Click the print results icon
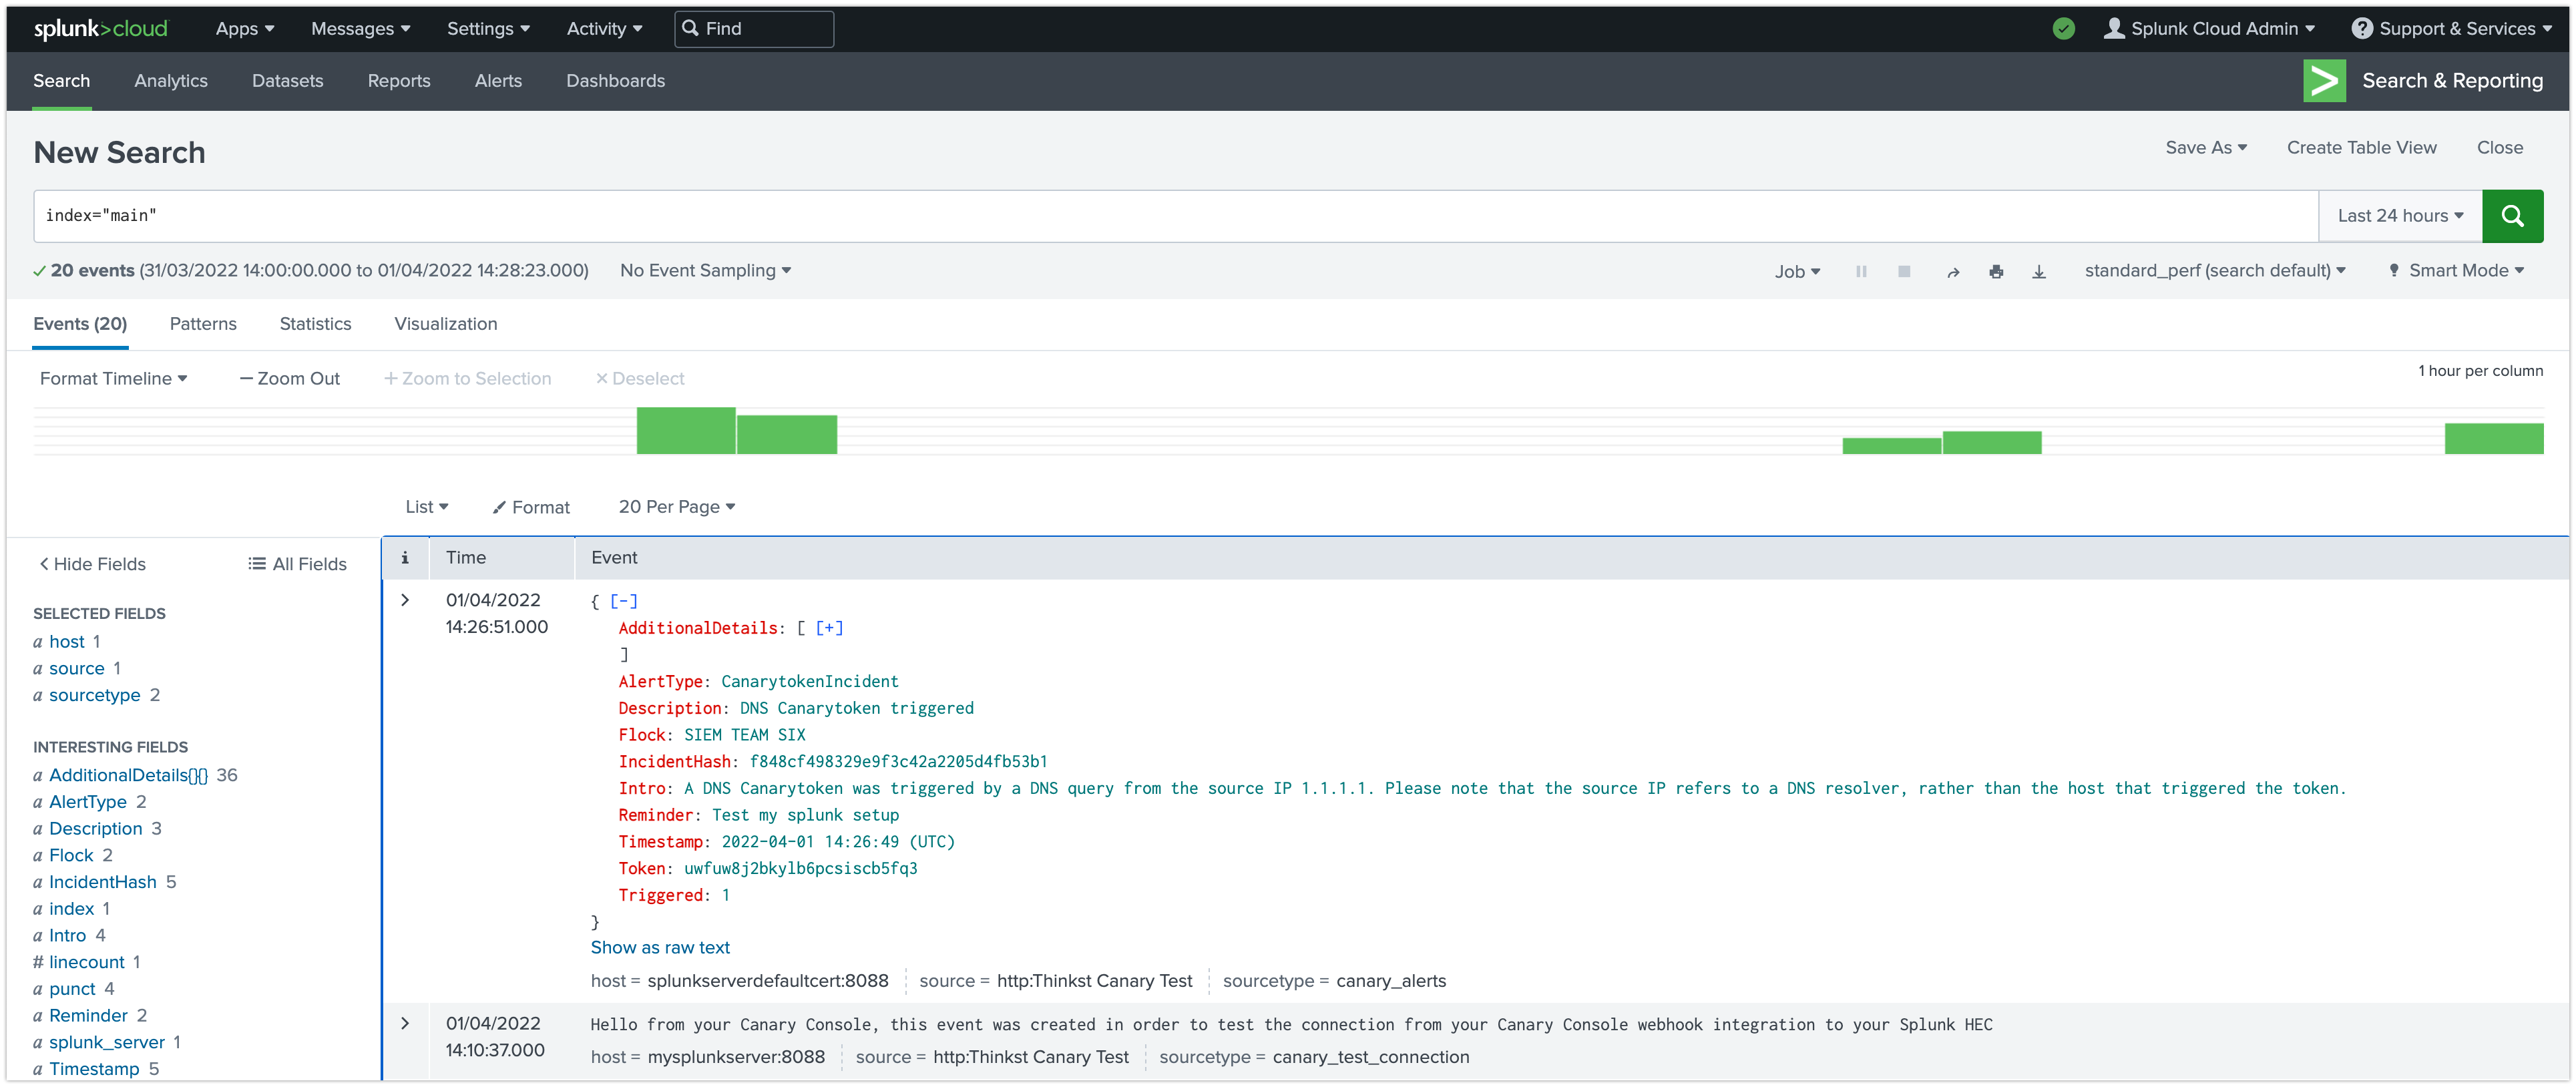2576x1087 pixels. [x=1996, y=271]
